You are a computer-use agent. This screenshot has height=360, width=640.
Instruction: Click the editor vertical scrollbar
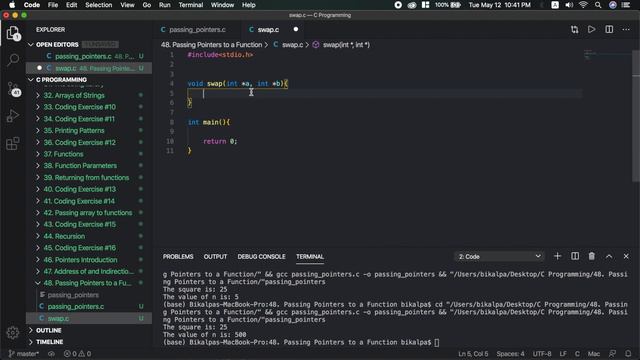click(x=636, y=116)
